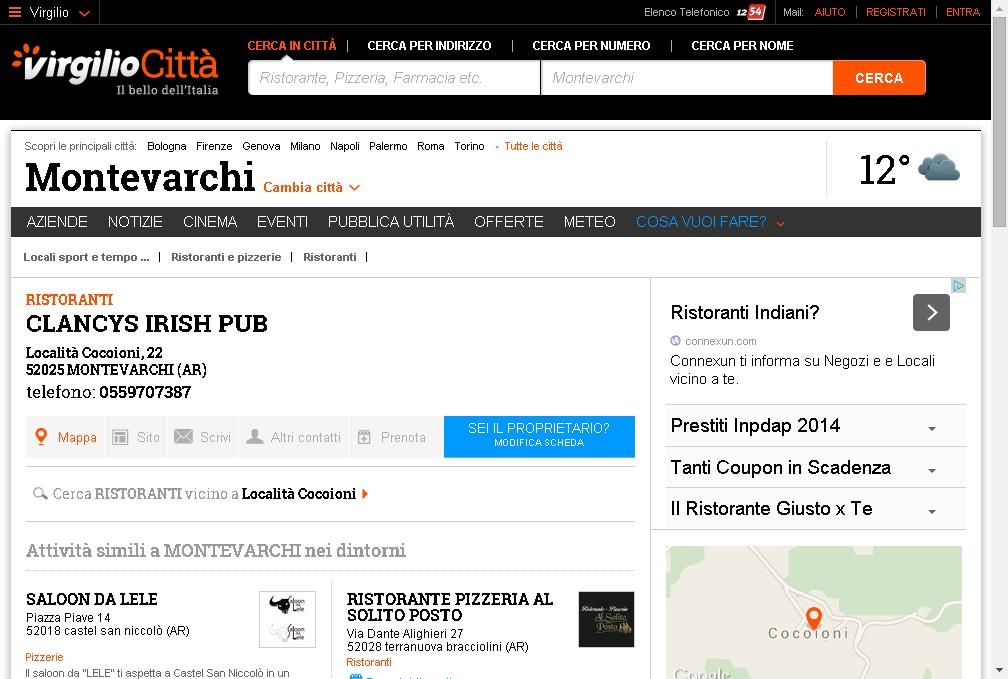Click SEI IL PROPRIETARIO? Modifica scheda button
Viewport: 1008px width, 679px height.
tap(539, 437)
